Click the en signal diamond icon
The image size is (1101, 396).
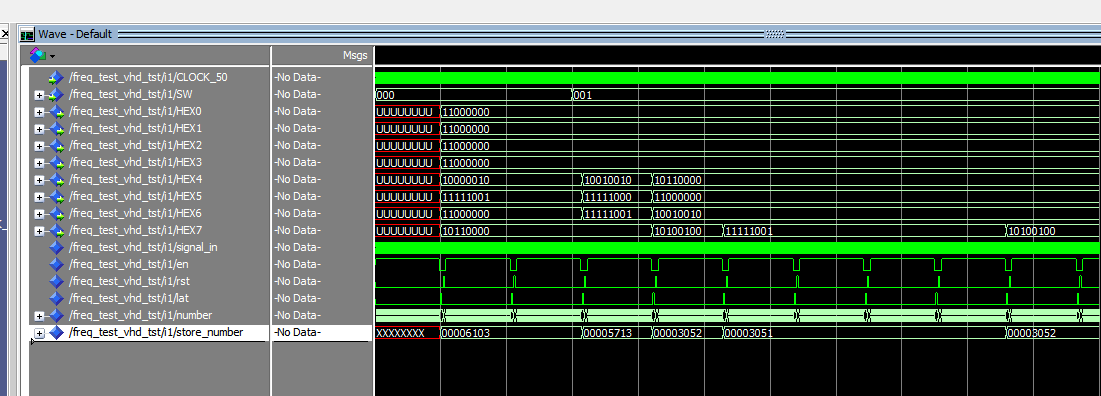point(57,264)
